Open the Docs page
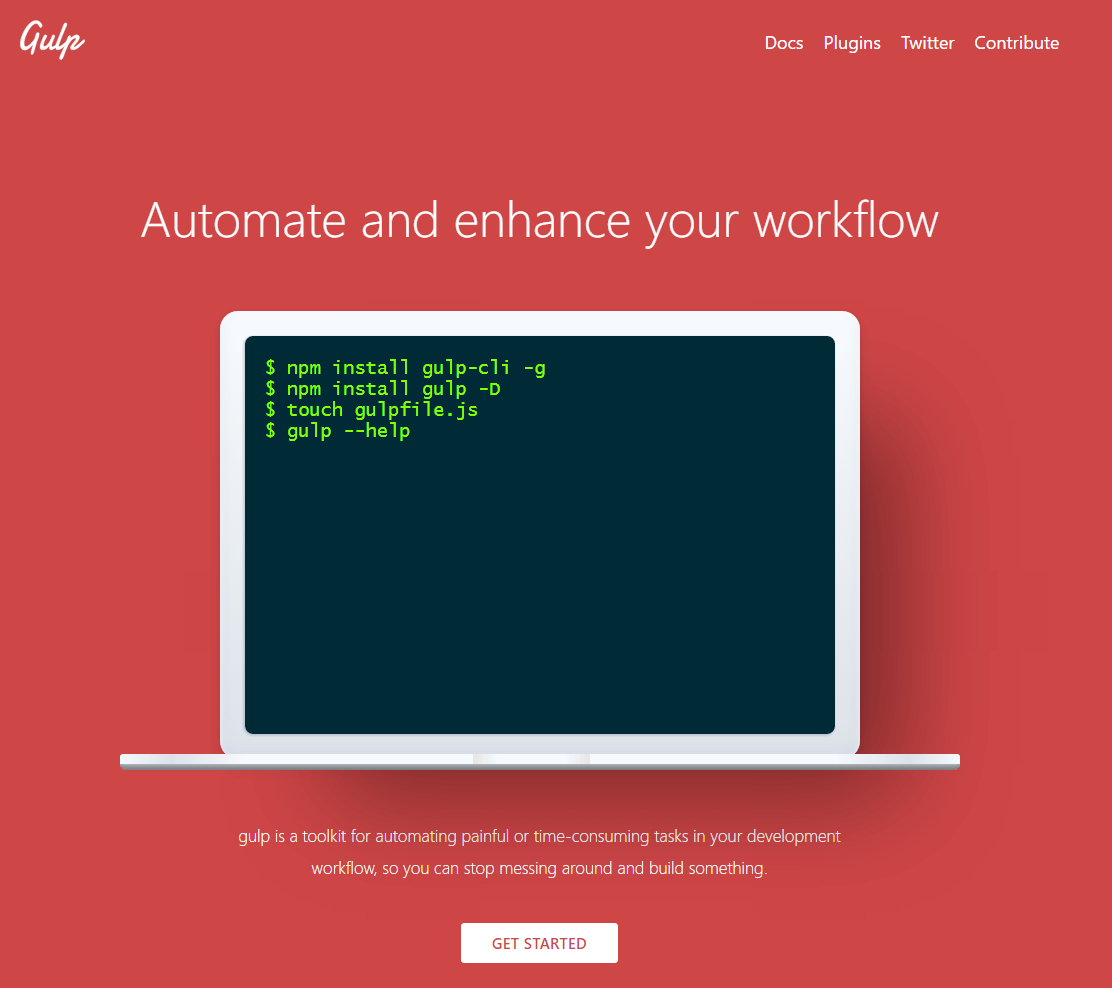Screen dimensions: 1112x988 [x=784, y=43]
